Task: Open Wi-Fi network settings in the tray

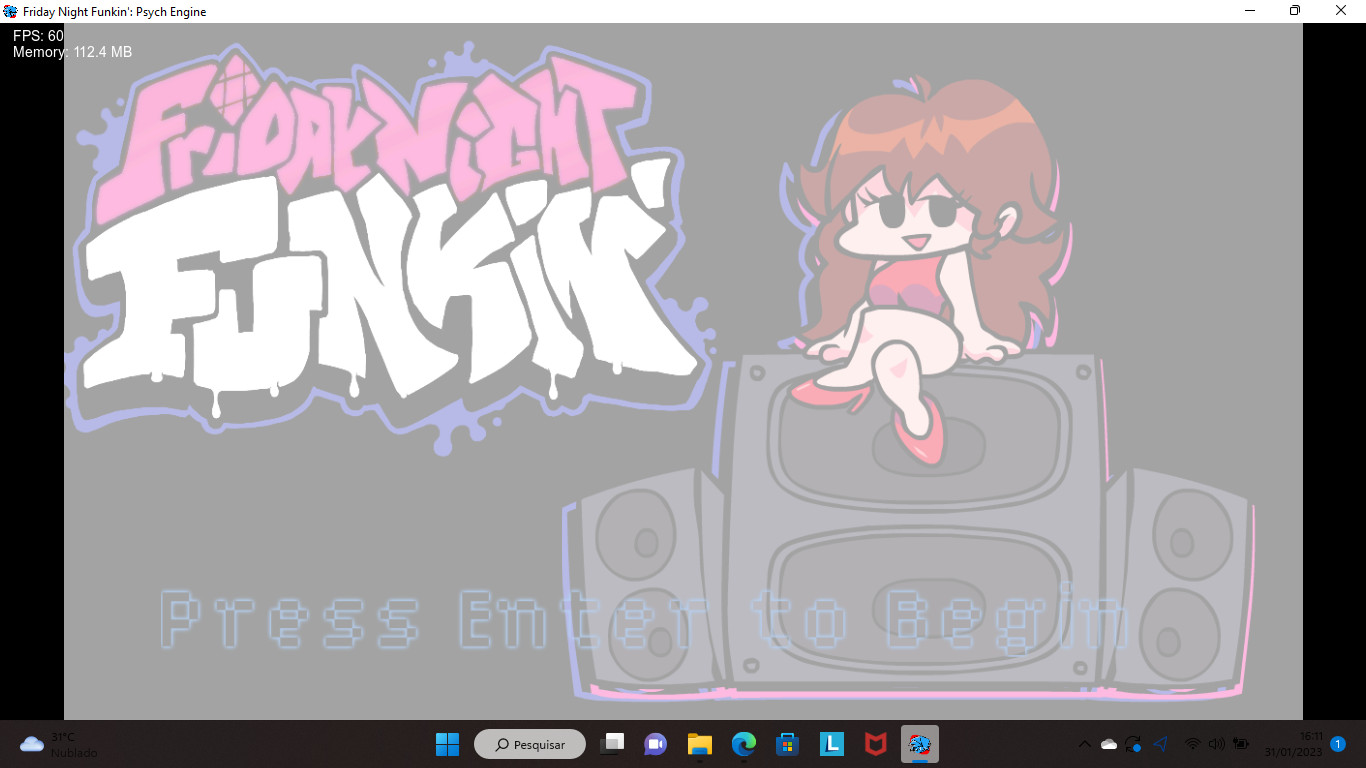Action: [1192, 744]
